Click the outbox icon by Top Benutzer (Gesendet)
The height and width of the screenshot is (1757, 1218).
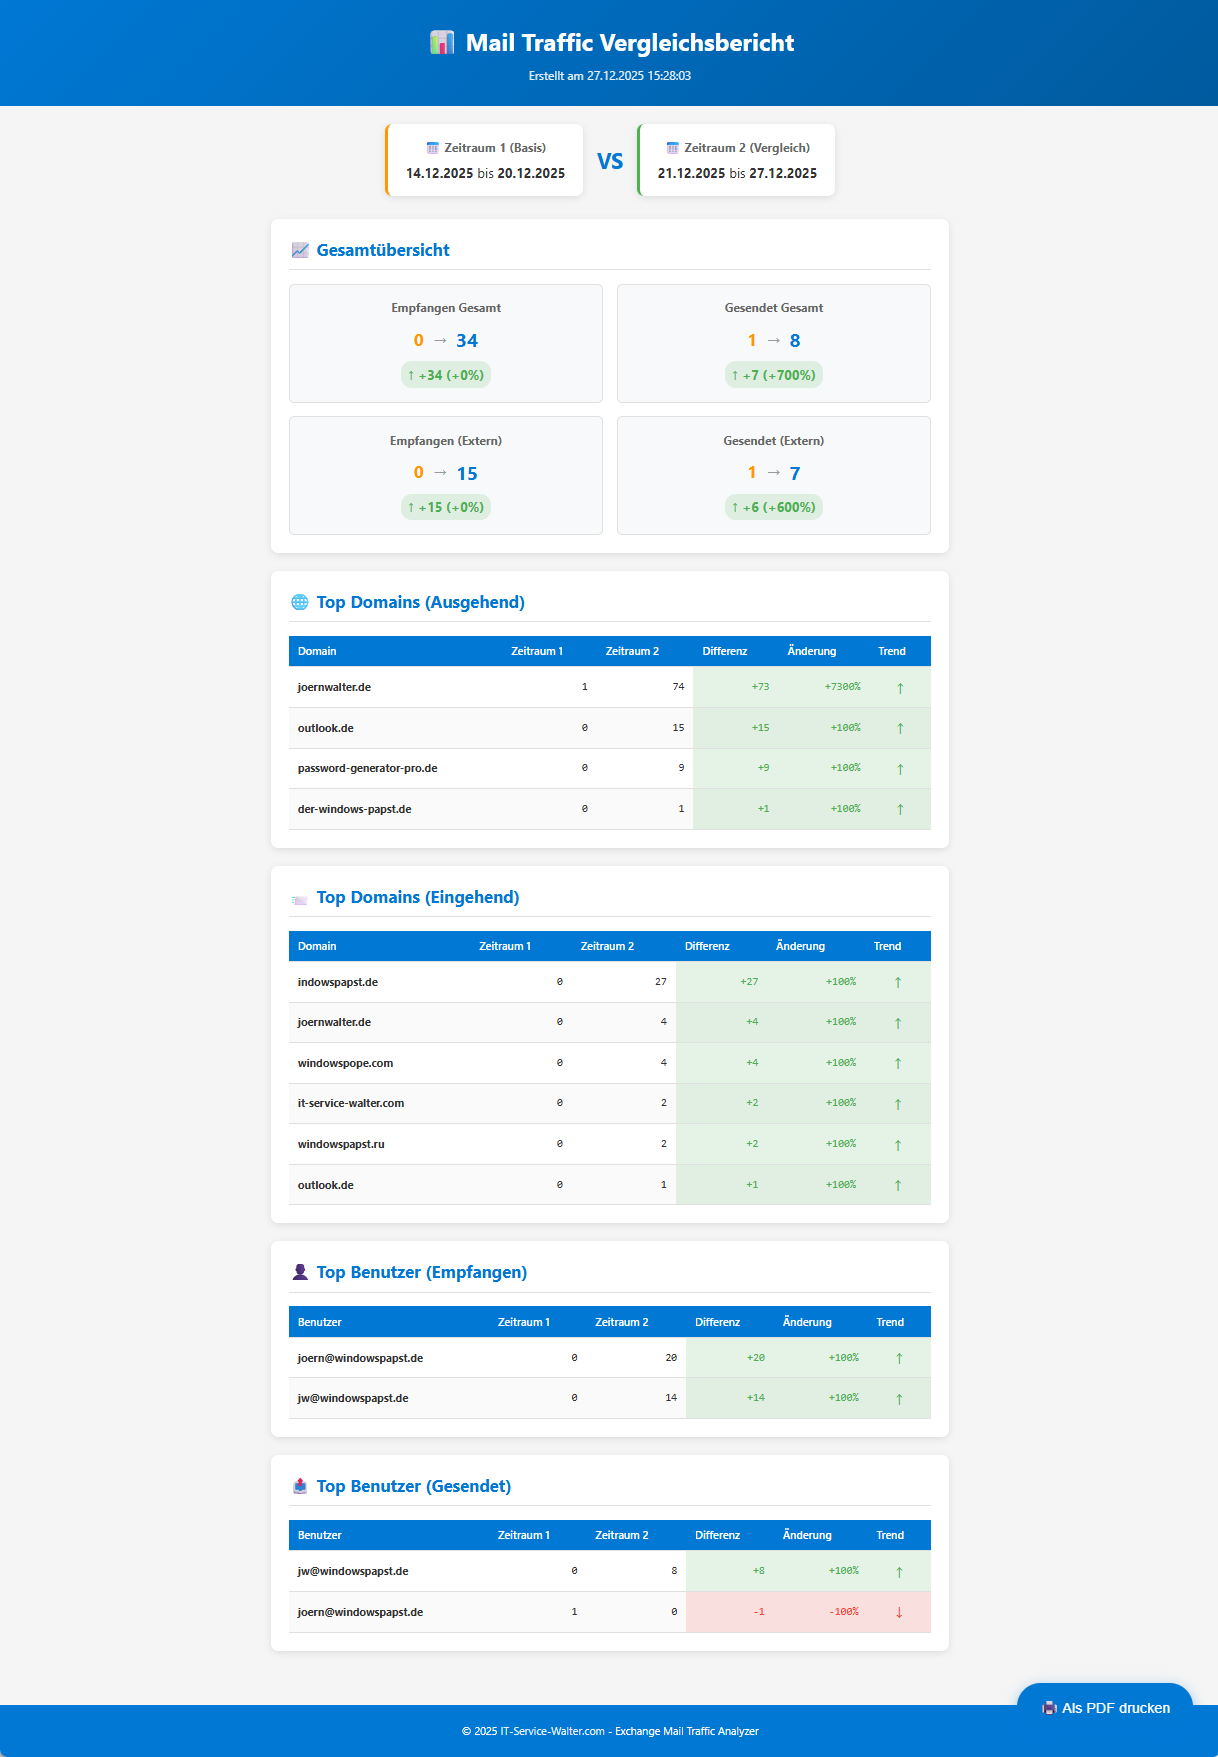coord(300,1486)
